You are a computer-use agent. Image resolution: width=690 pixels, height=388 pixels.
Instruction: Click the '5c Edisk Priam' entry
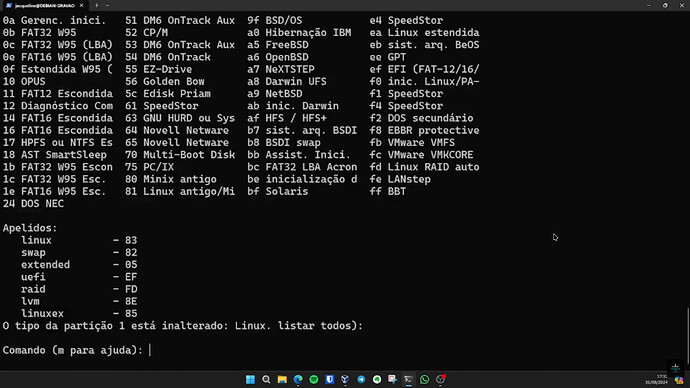pos(168,94)
